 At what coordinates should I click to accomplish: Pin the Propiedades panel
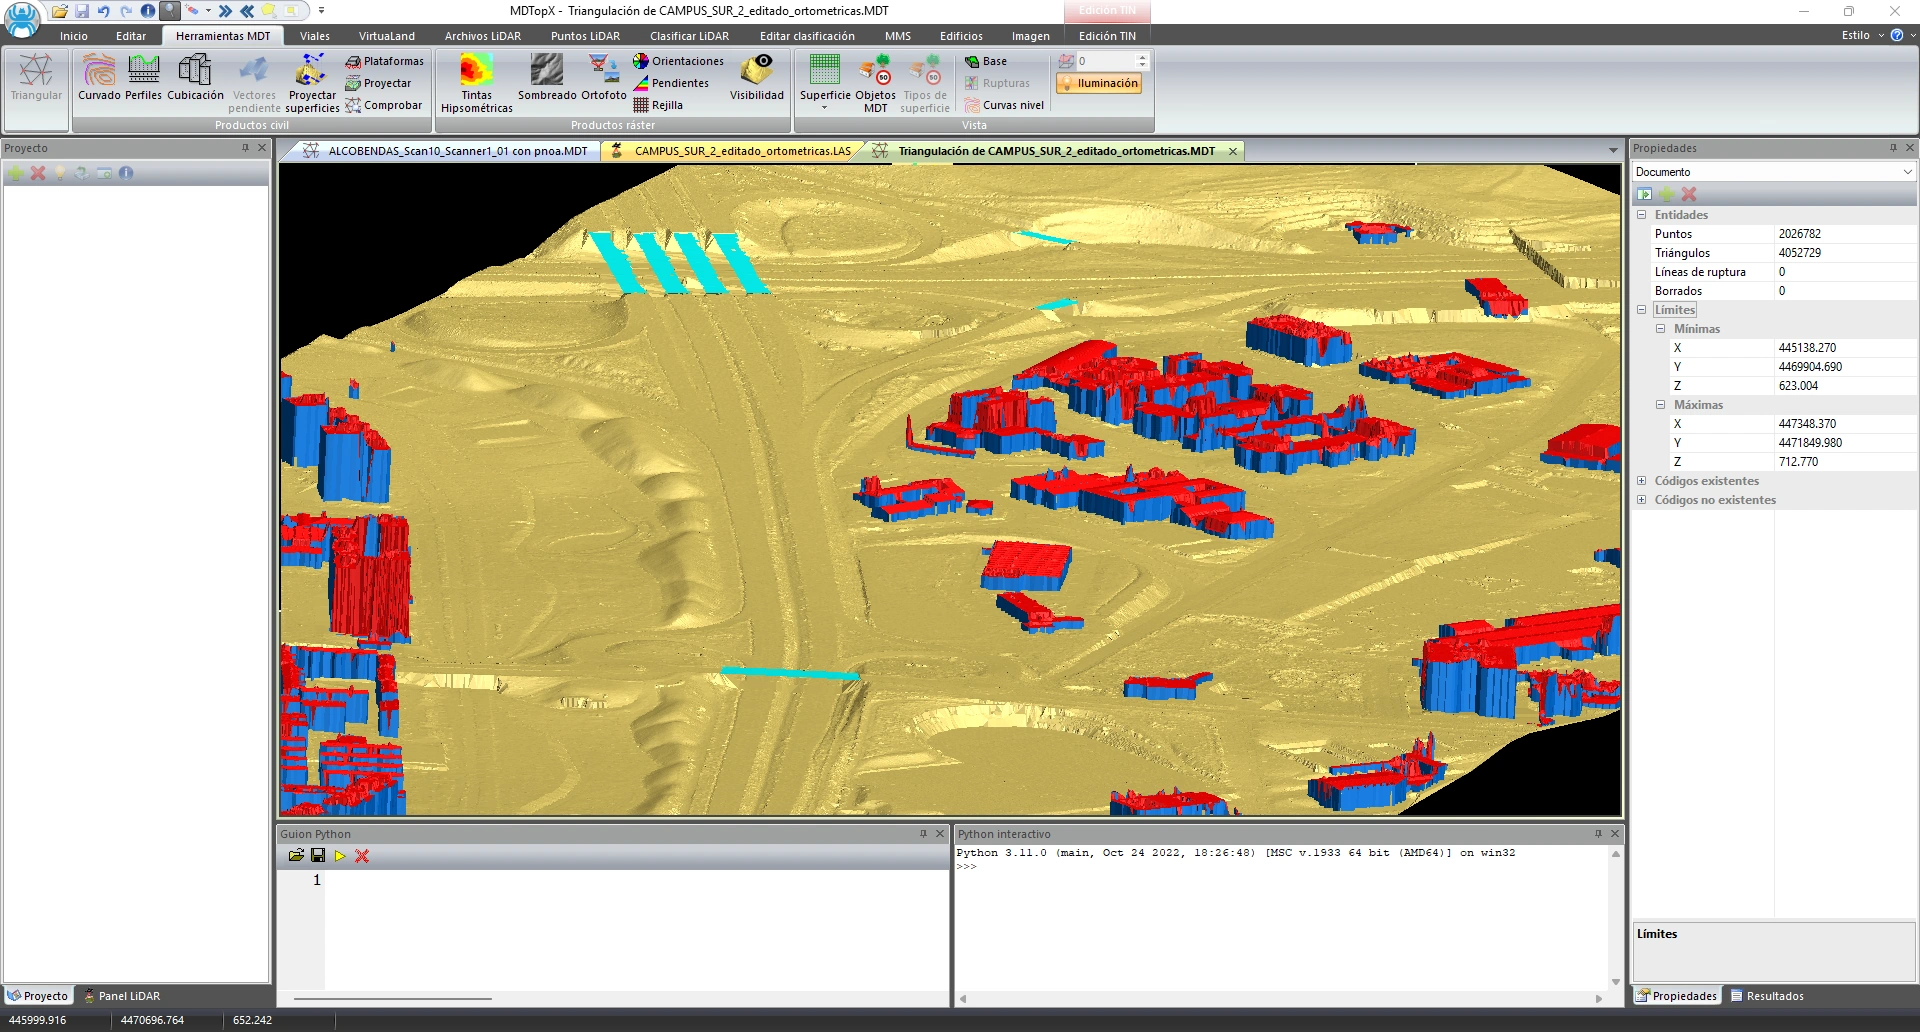(1893, 148)
